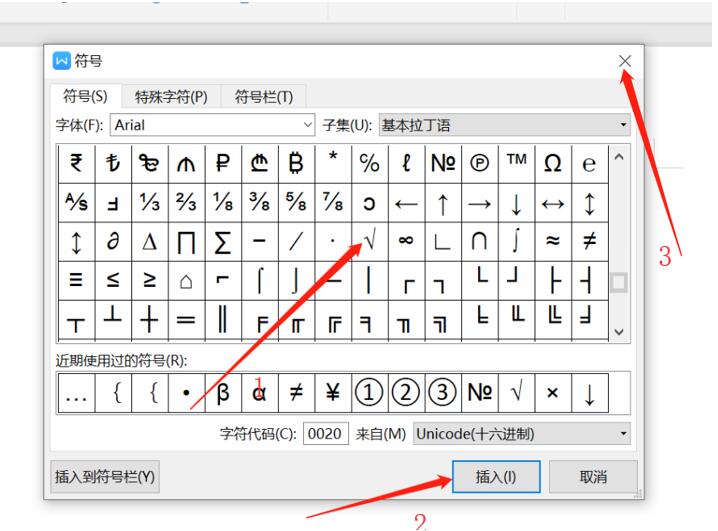
Task: Pick the product ∏ symbol
Action: coord(186,242)
